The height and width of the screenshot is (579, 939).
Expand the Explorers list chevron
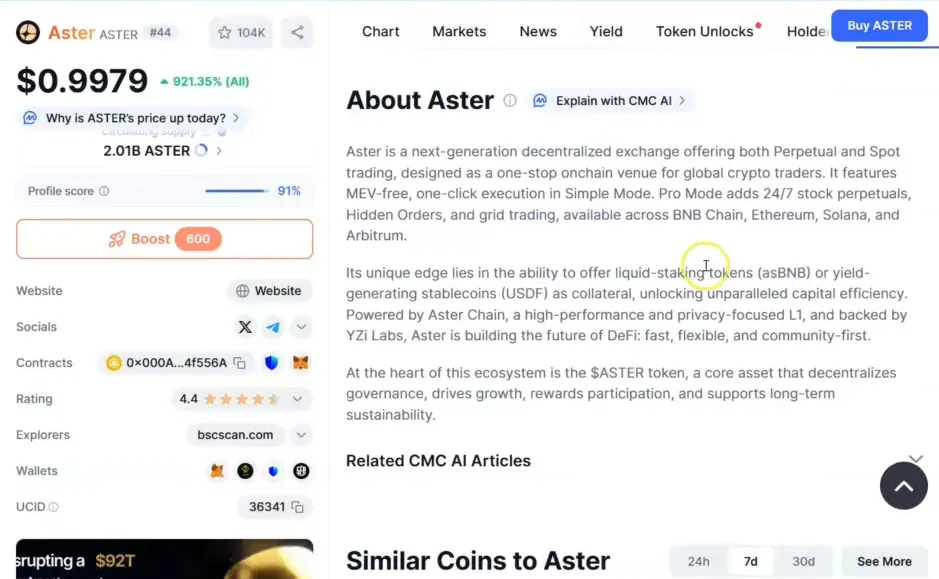tap(301, 435)
